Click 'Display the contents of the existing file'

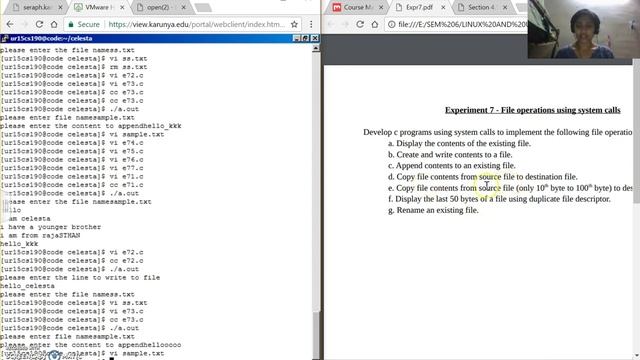point(459,143)
